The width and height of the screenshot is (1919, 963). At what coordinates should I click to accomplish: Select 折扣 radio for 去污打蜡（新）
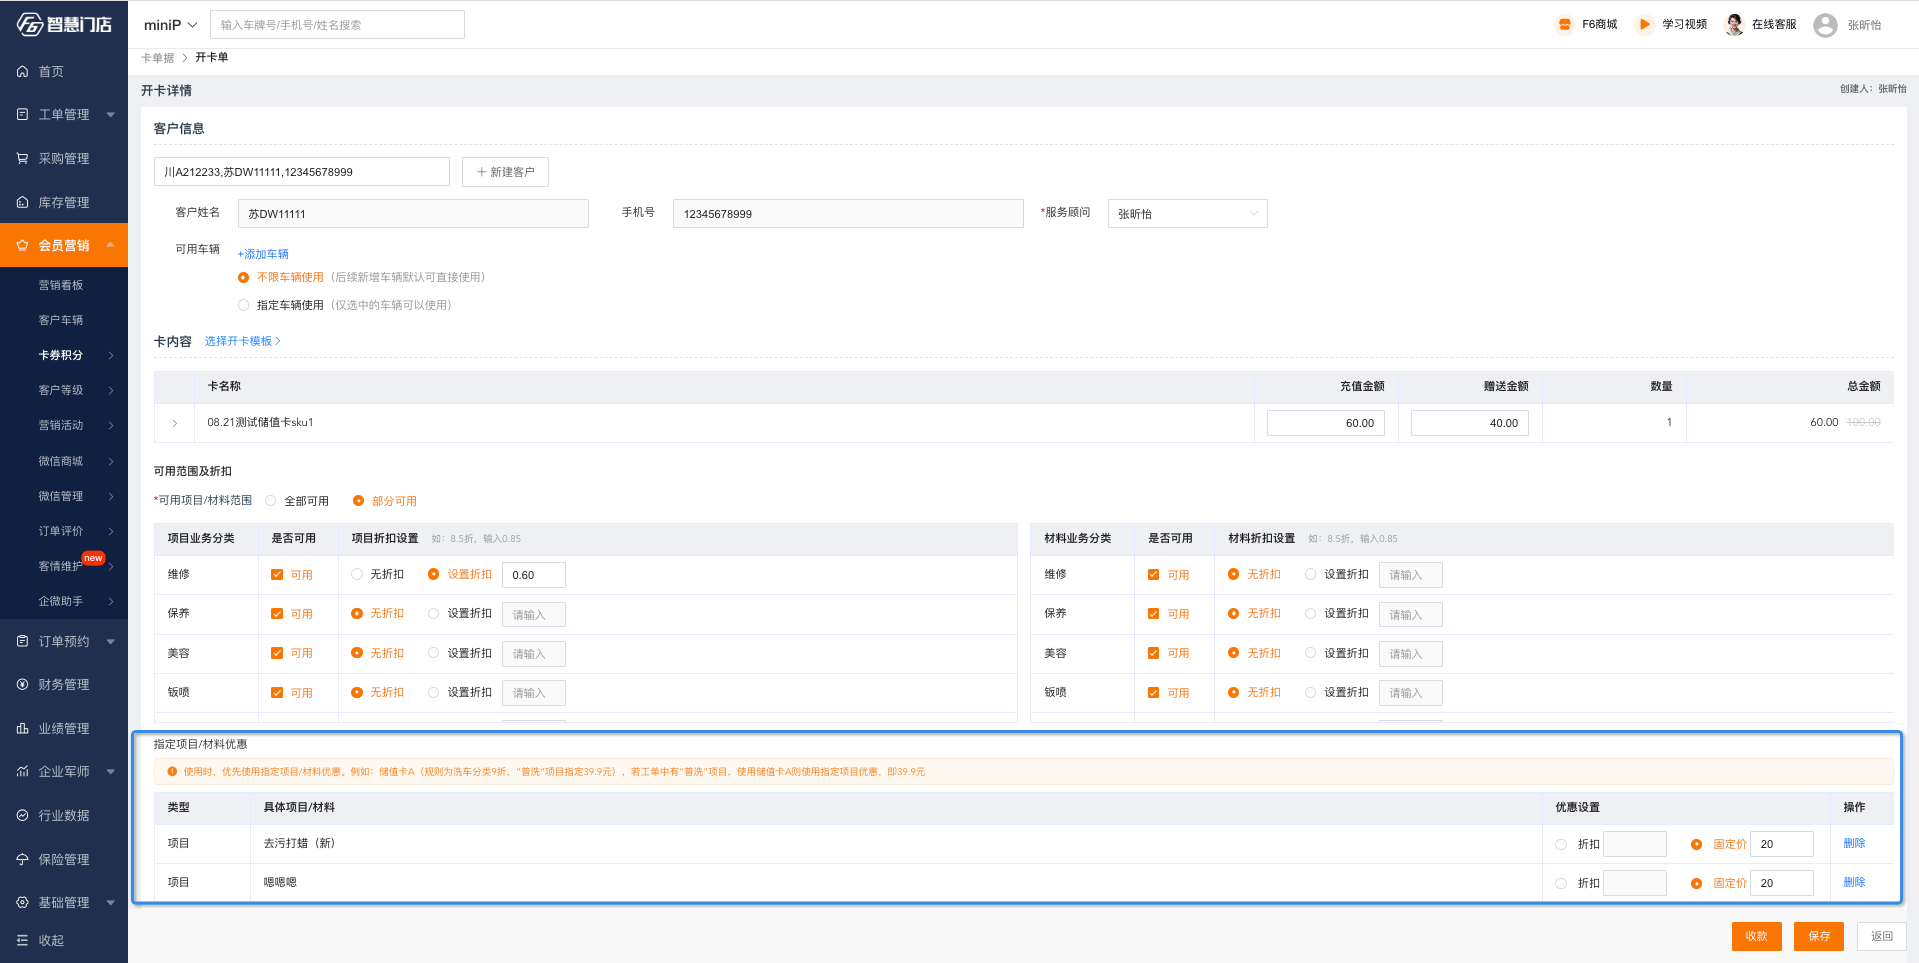1561,845
